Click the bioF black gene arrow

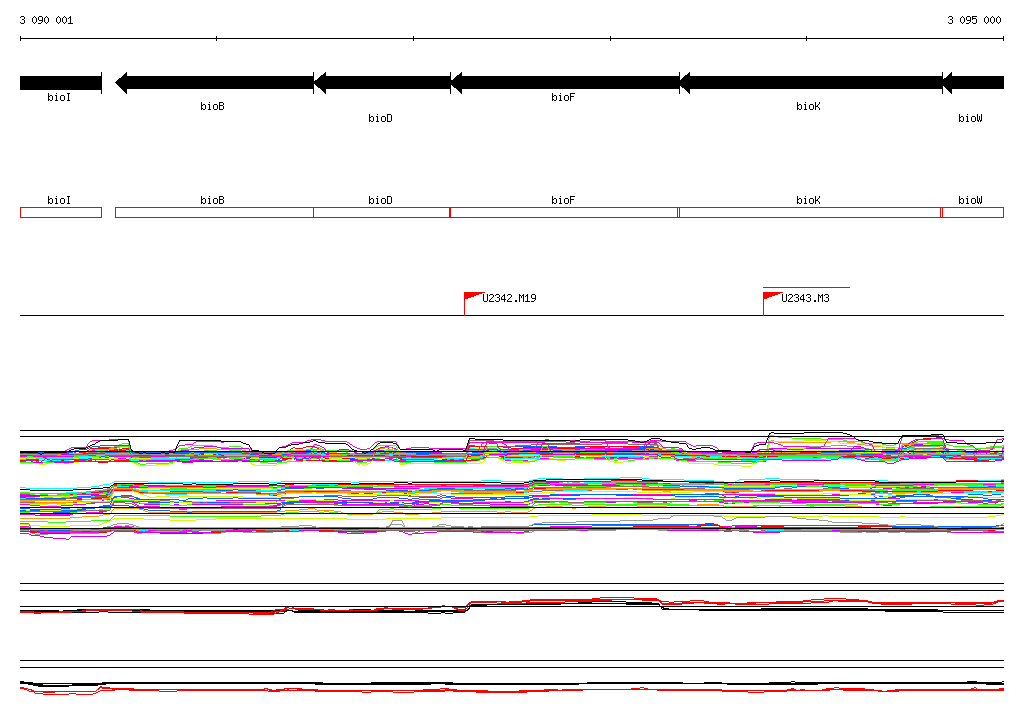pyautogui.click(x=565, y=83)
